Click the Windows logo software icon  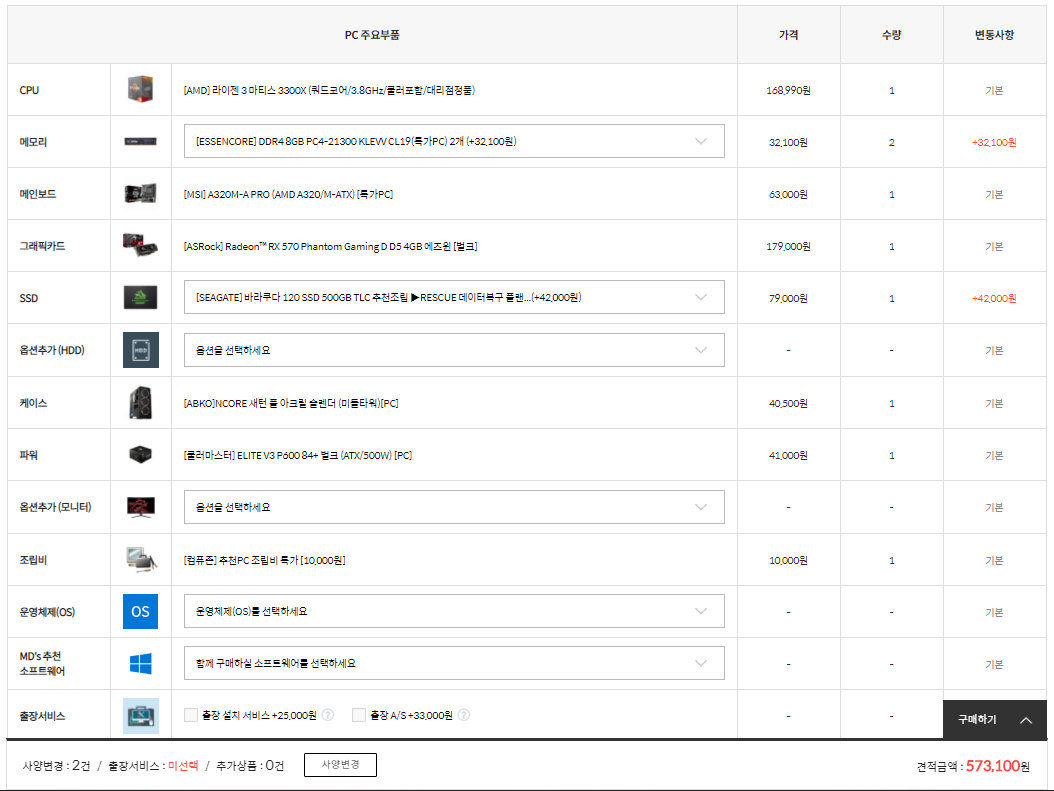tap(140, 663)
